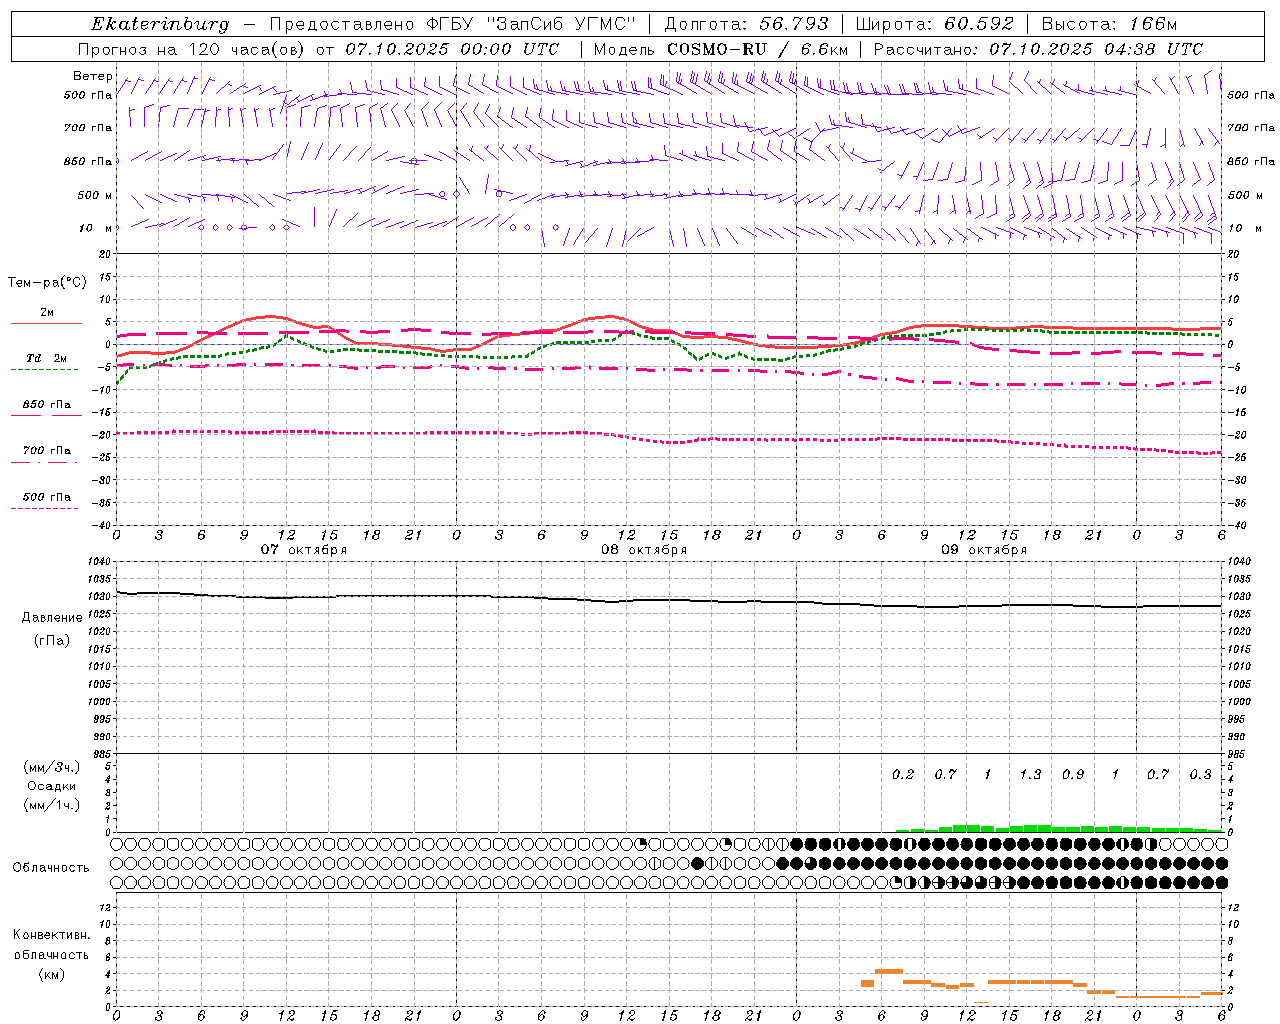Click the Ветер wind panel label

[93, 76]
